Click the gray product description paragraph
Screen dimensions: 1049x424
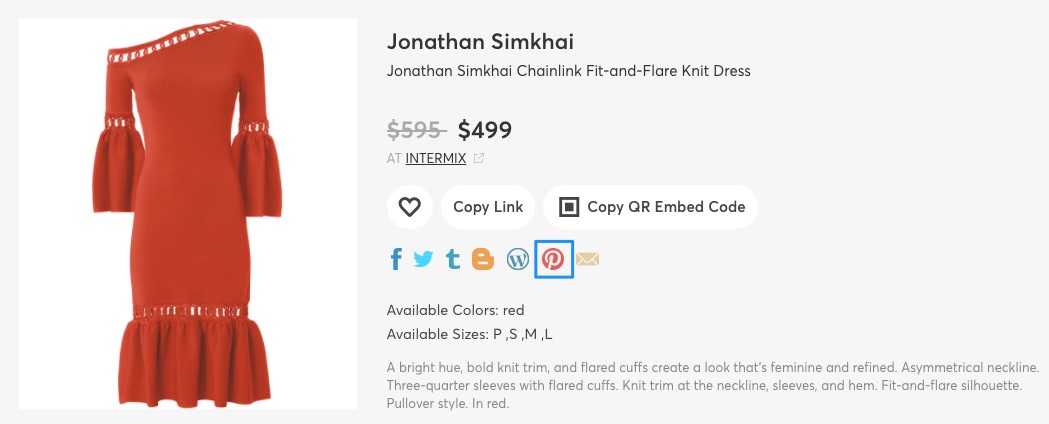click(713, 385)
